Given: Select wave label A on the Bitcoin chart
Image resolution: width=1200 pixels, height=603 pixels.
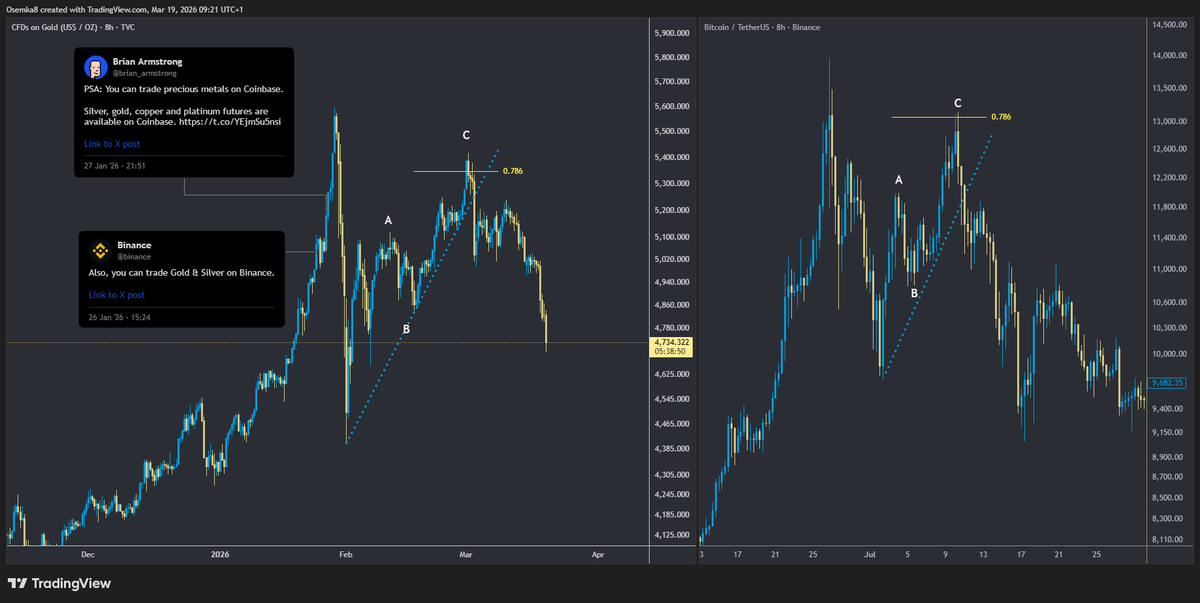Looking at the screenshot, I should coord(898,180).
